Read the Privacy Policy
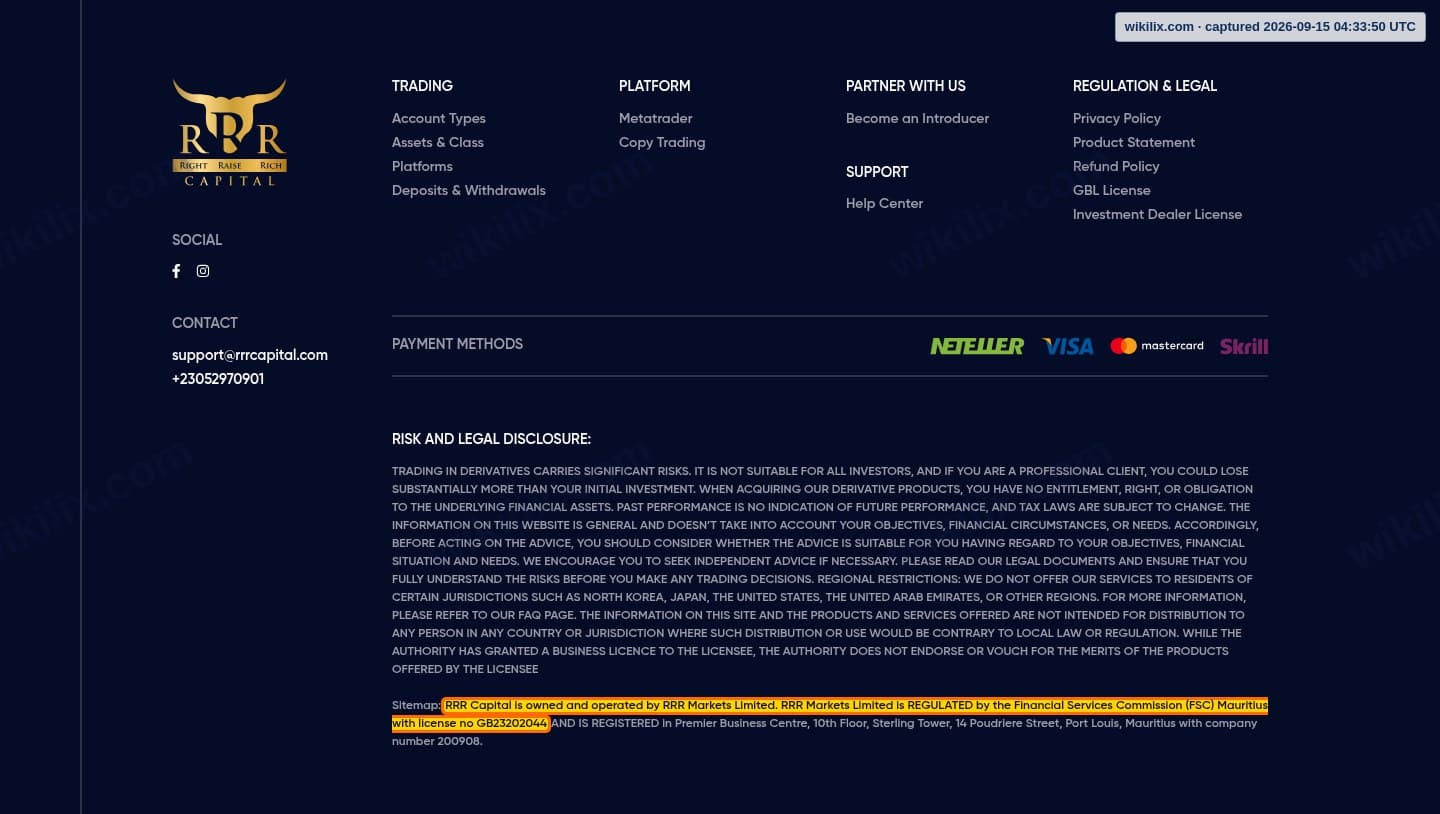This screenshot has width=1440, height=814. pyautogui.click(x=1117, y=118)
